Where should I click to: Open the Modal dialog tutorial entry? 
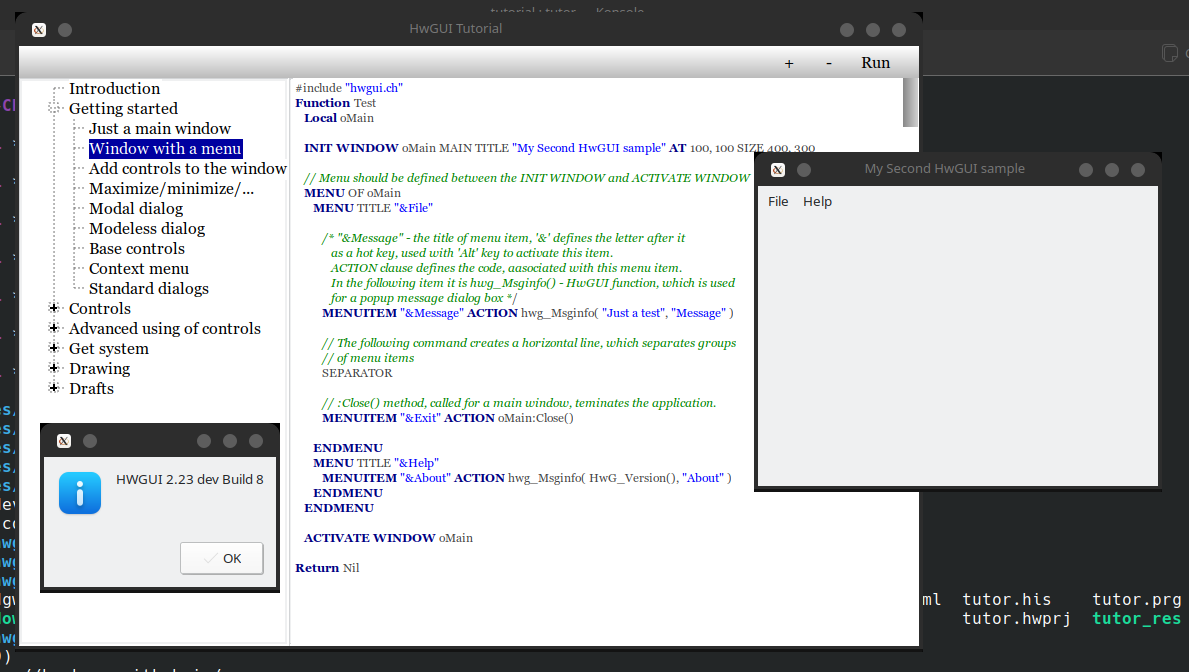click(136, 209)
